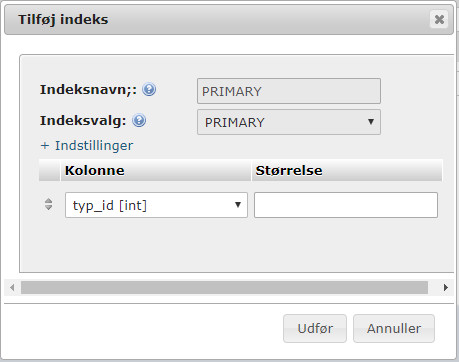Open the Indeksvalg PRIMARY dropdown
This screenshot has width=459, height=362.
[x=289, y=122]
